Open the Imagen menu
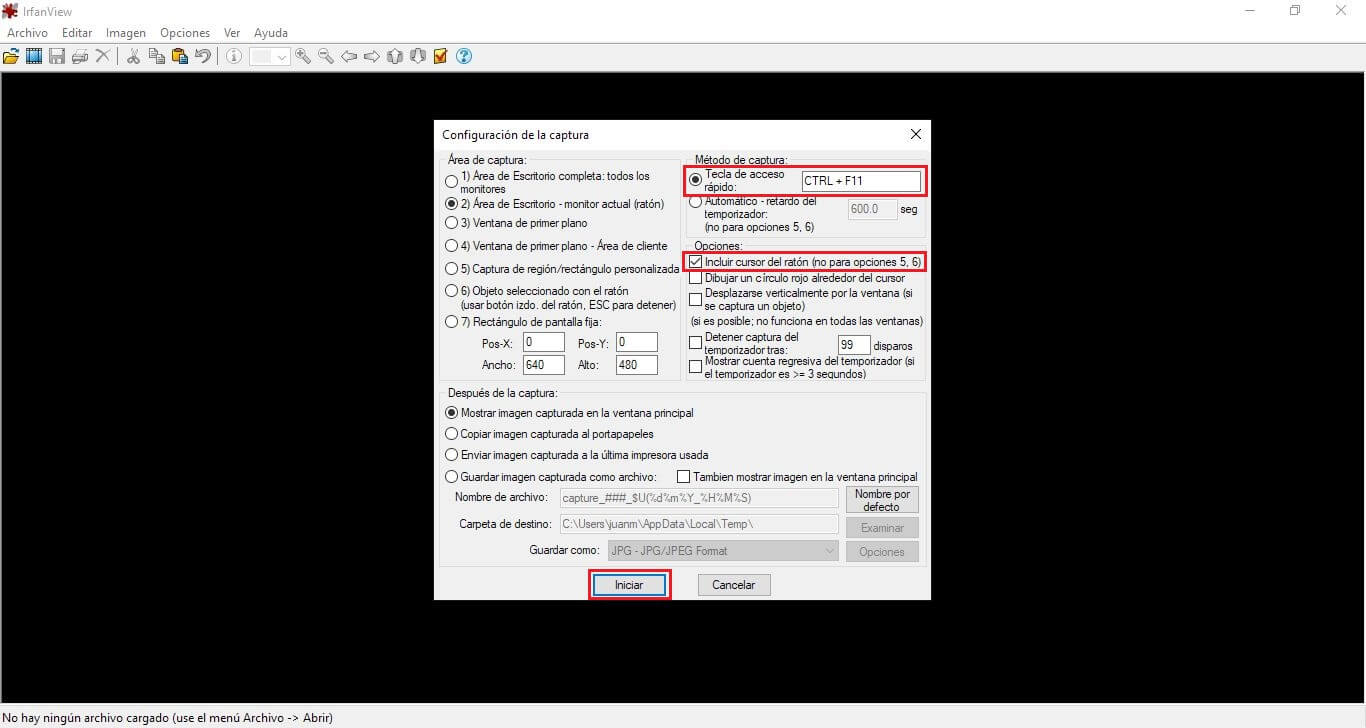 126,33
